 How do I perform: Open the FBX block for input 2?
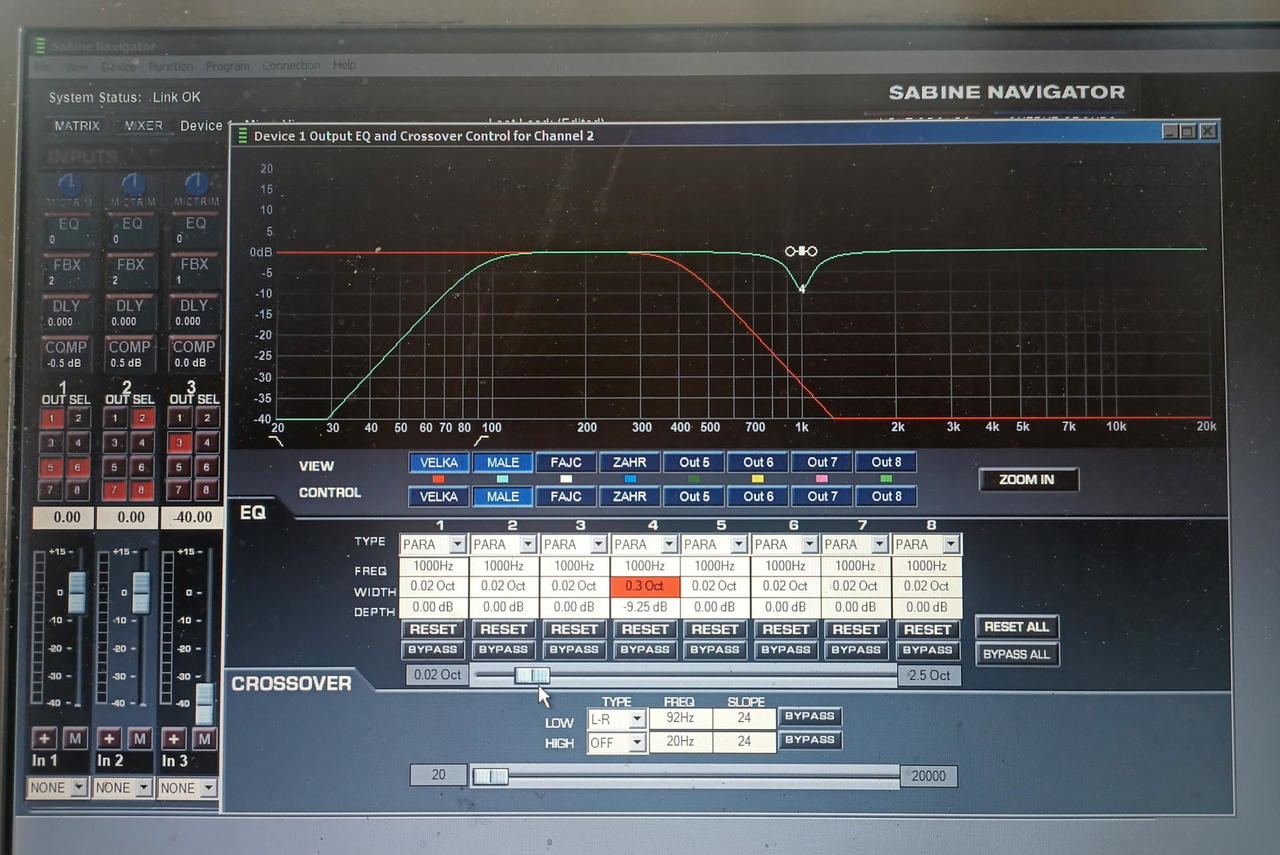click(130, 265)
